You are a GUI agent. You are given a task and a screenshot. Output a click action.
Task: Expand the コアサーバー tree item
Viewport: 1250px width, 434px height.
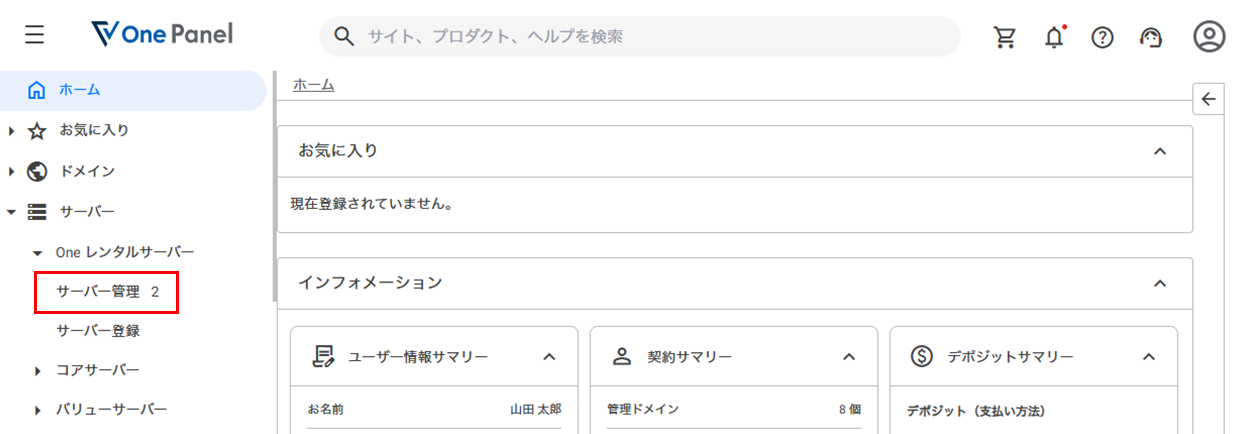(x=37, y=370)
